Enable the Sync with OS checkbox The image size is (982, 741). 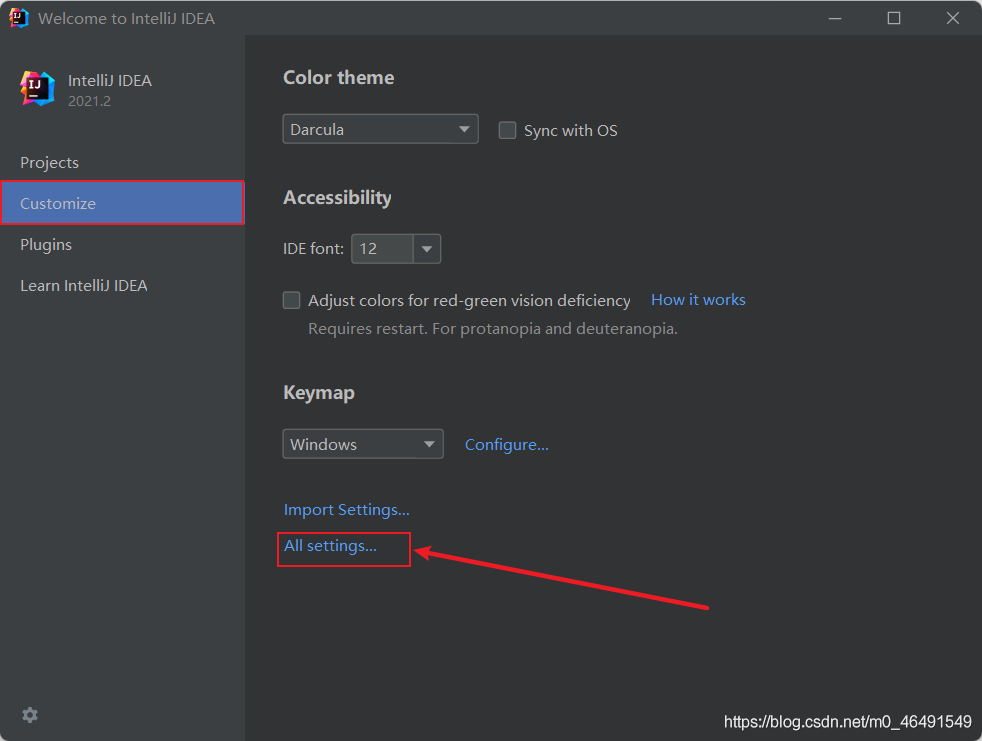pyautogui.click(x=507, y=130)
